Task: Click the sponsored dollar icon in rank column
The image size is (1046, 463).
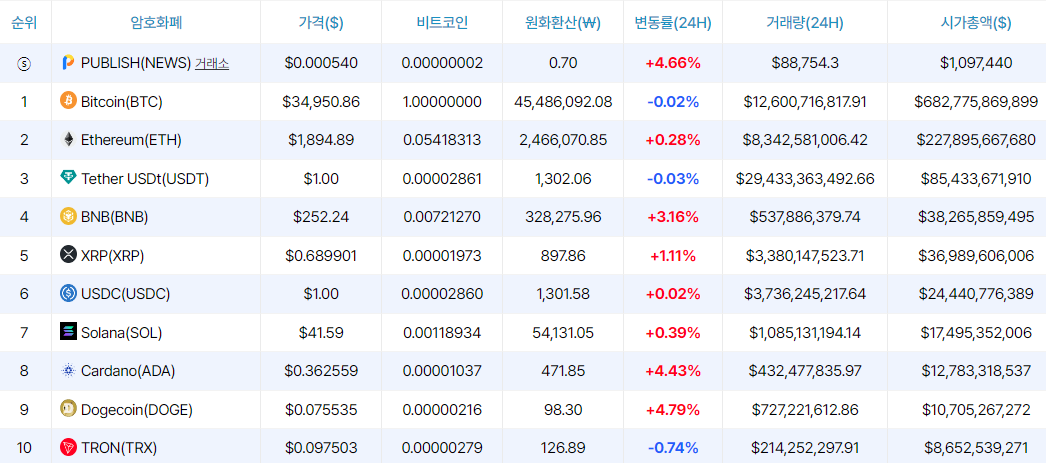Action: click(24, 63)
